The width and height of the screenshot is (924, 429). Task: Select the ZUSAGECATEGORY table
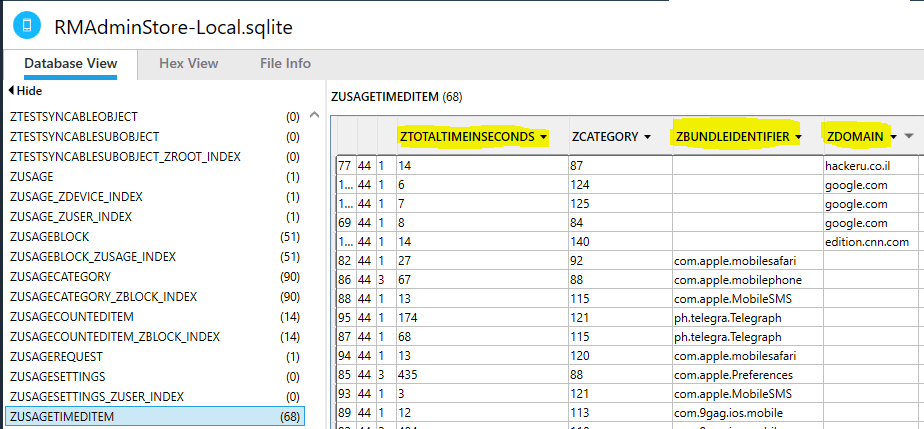60,276
